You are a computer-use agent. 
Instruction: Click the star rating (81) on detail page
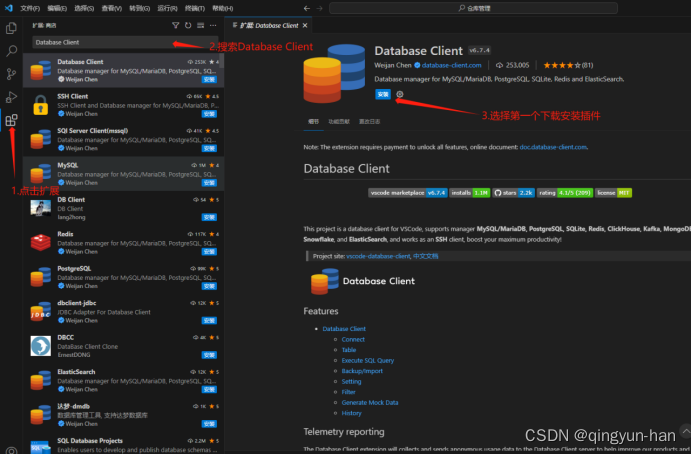point(568,65)
